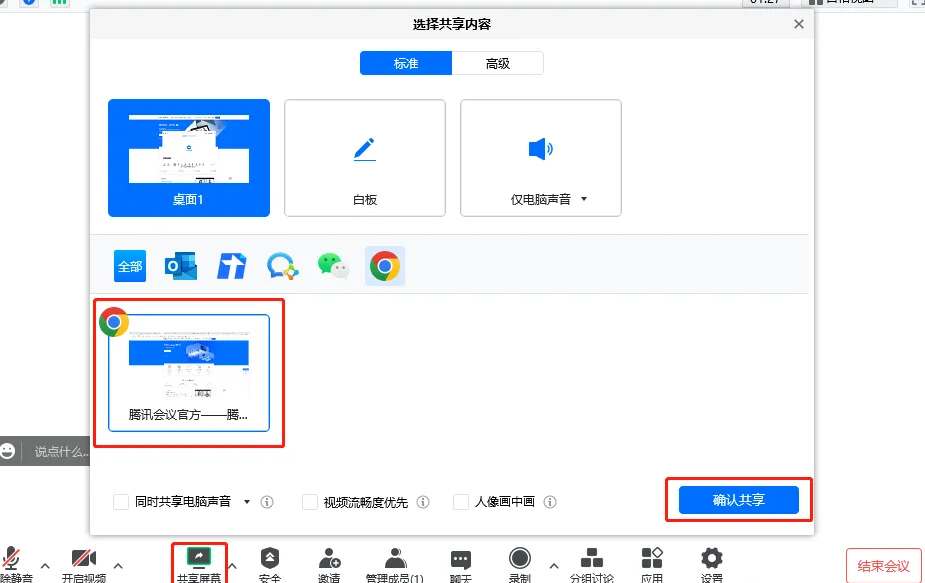Enable 视频流畅度优先 checkbox
This screenshot has width=925, height=583.
(310, 502)
